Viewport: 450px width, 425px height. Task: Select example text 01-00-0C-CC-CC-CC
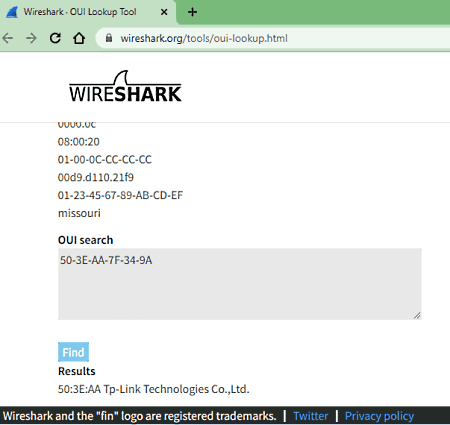pos(105,159)
